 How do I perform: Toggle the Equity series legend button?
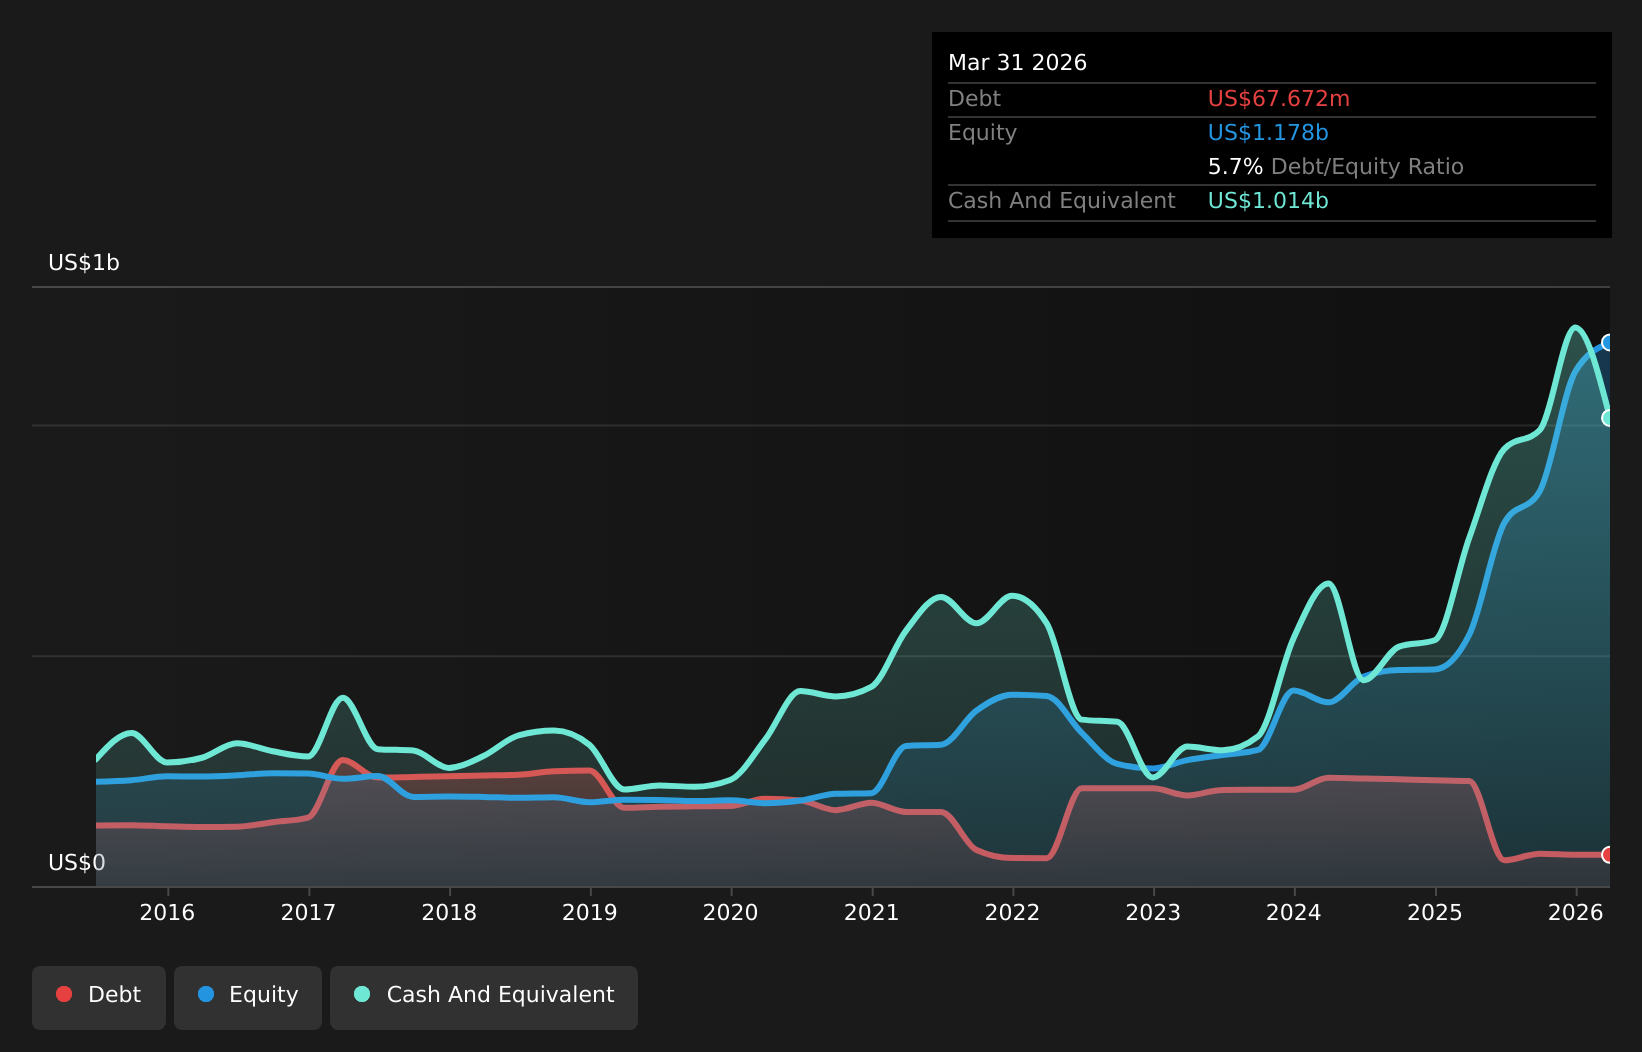[x=248, y=997]
